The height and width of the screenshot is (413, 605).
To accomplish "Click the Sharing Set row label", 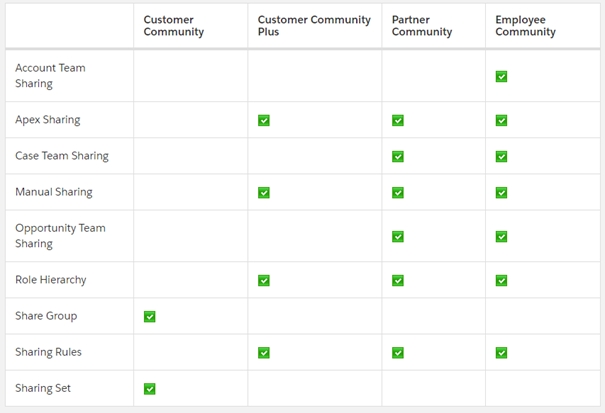I will click(43, 388).
